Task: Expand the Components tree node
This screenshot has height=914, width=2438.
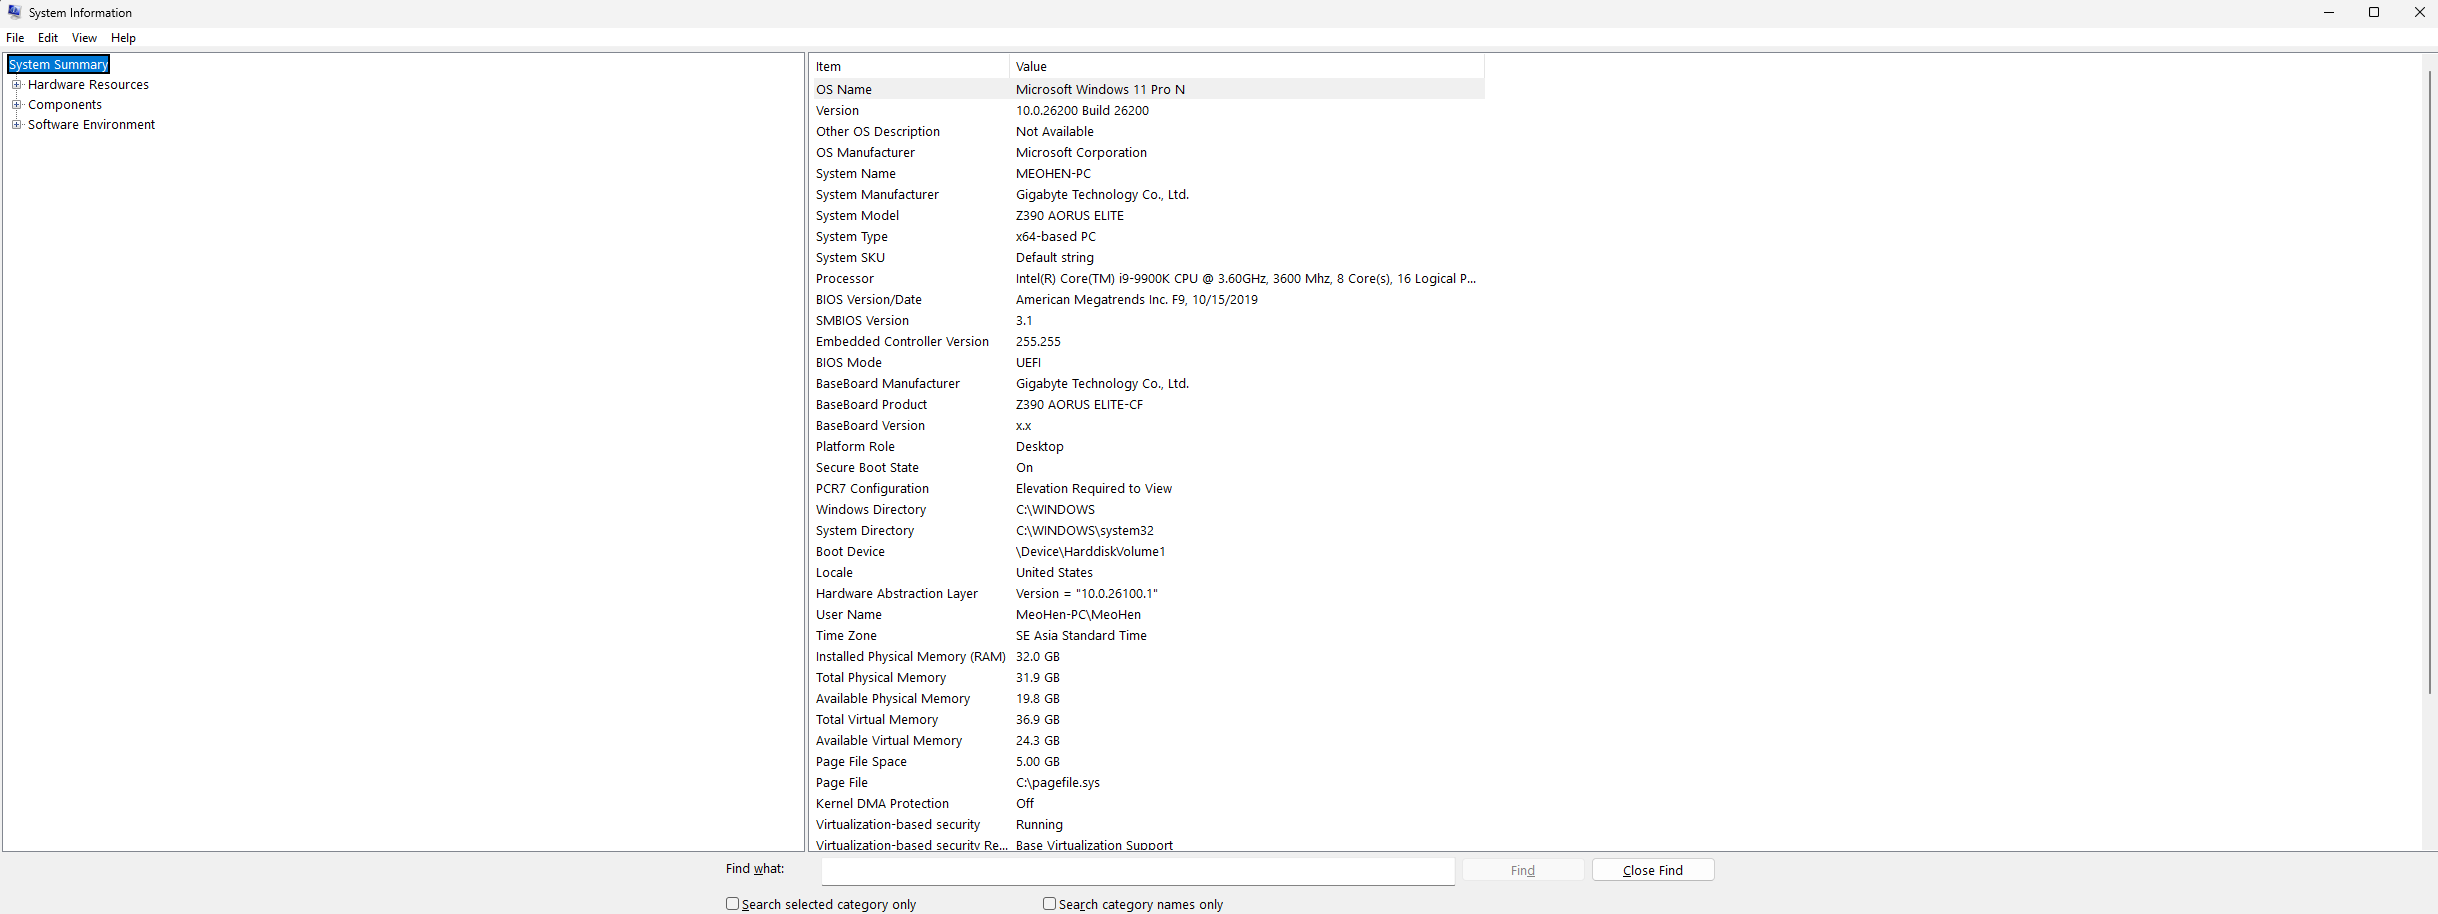Action: point(16,105)
